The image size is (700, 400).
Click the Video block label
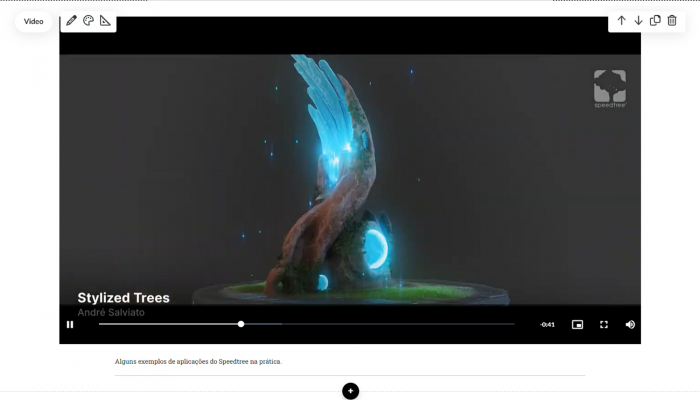33,21
